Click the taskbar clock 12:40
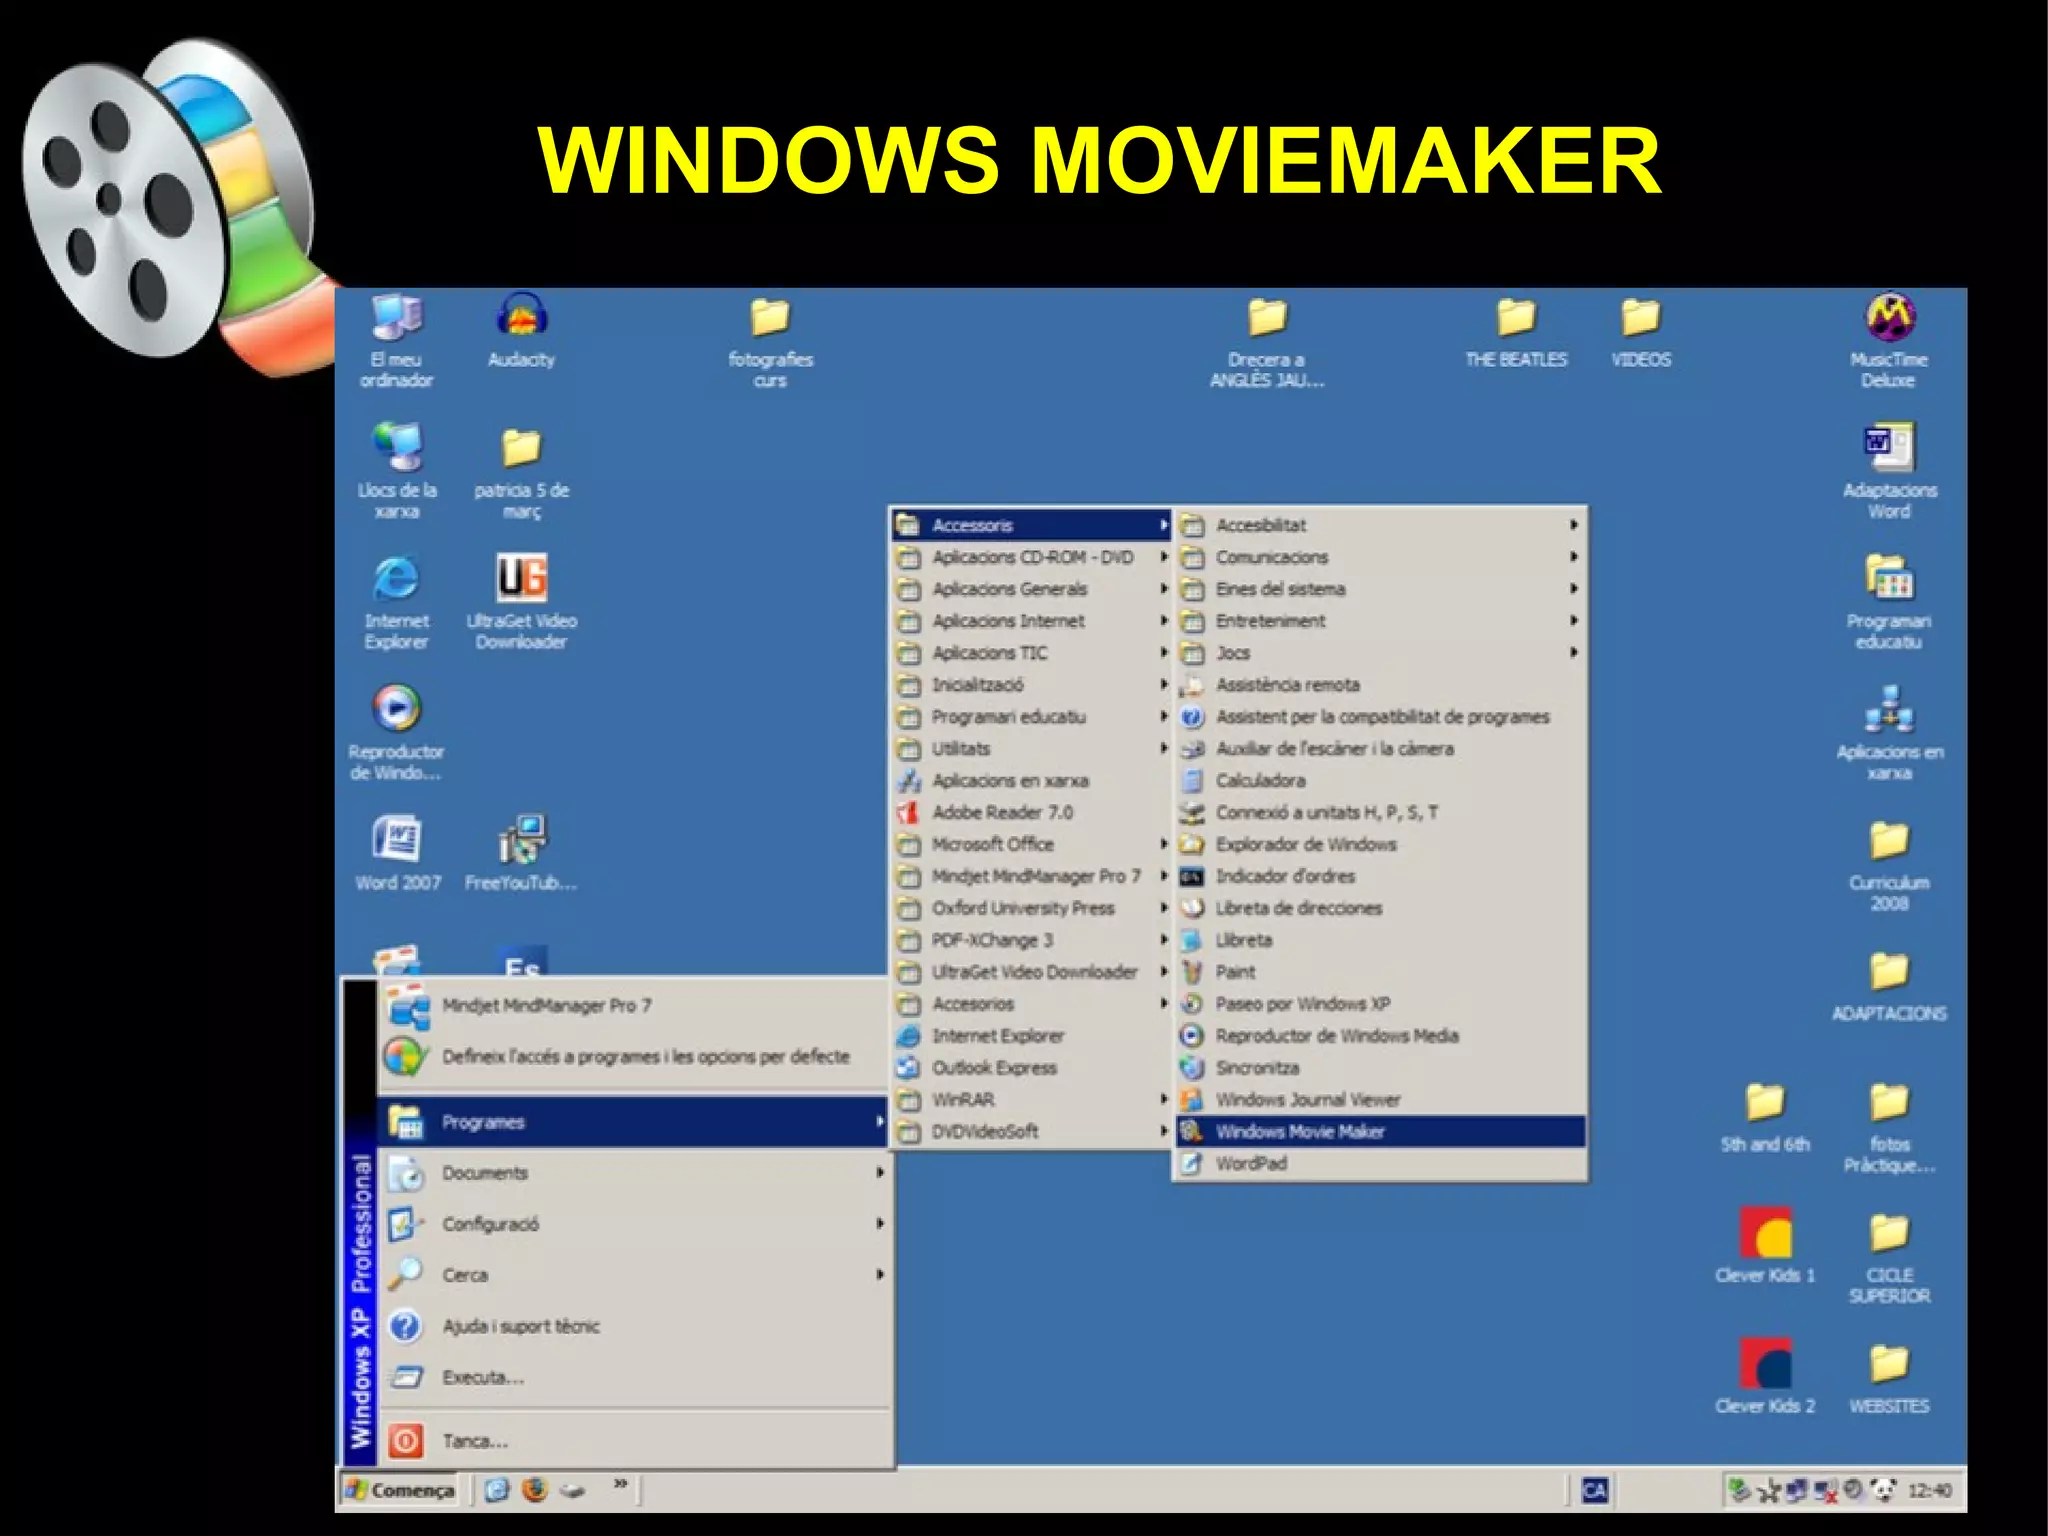This screenshot has height=1536, width=2048. [x=1929, y=1490]
